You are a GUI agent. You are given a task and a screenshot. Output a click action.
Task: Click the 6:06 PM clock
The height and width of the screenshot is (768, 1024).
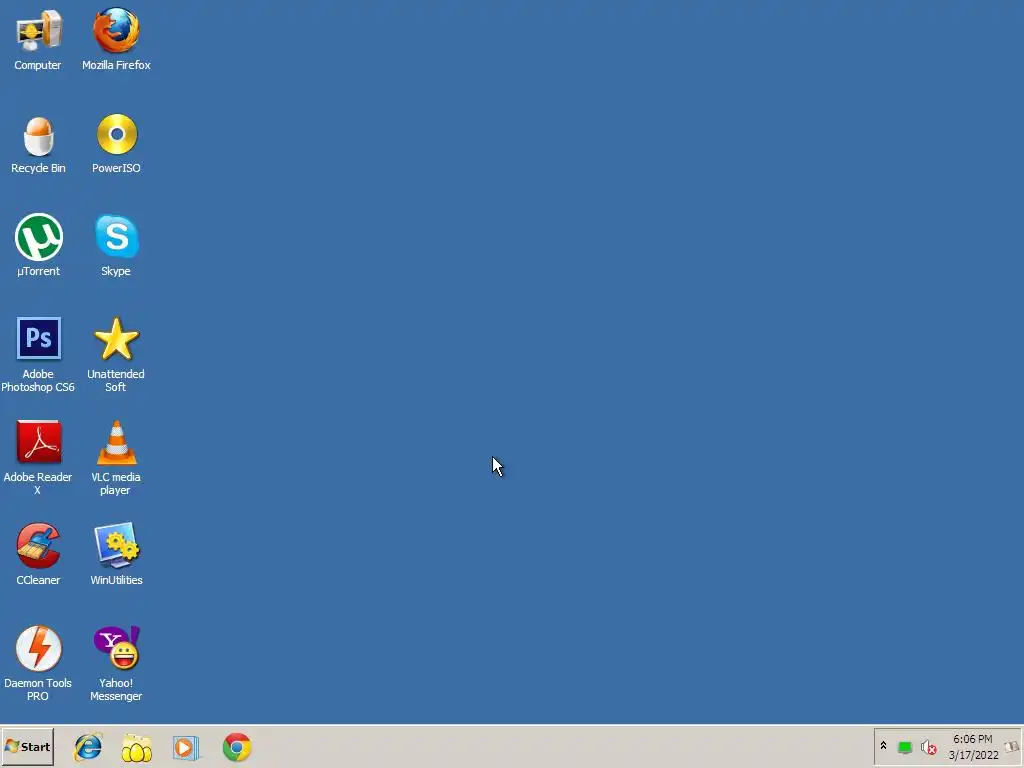point(972,739)
